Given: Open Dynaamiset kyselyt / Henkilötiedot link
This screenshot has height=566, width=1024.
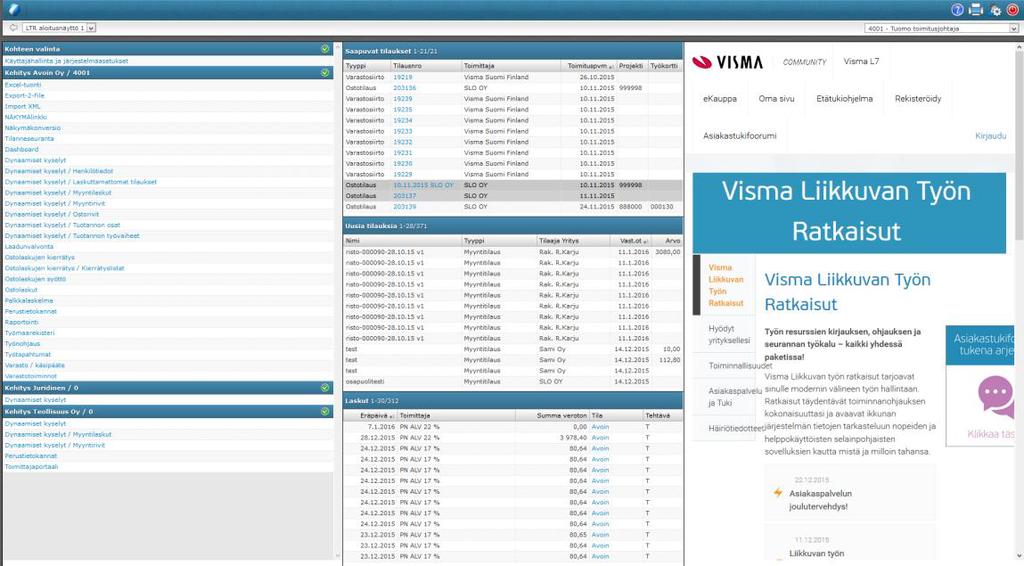Looking at the screenshot, I should (59, 171).
